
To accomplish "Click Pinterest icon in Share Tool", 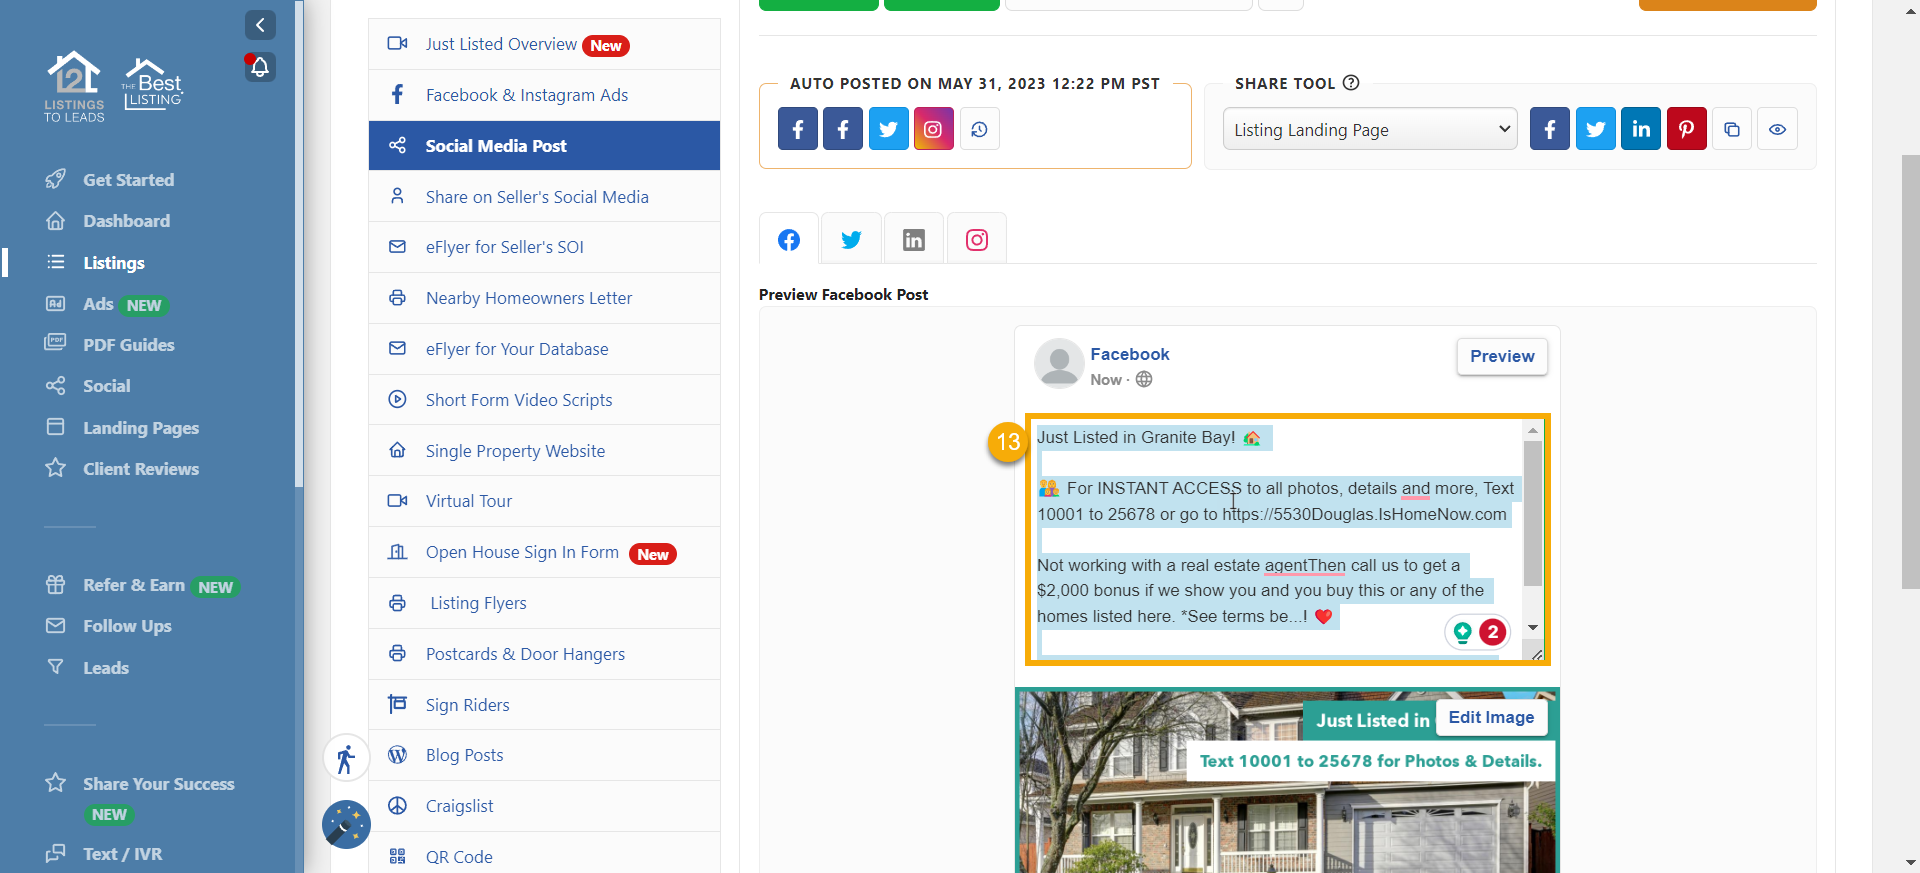I will (1686, 129).
